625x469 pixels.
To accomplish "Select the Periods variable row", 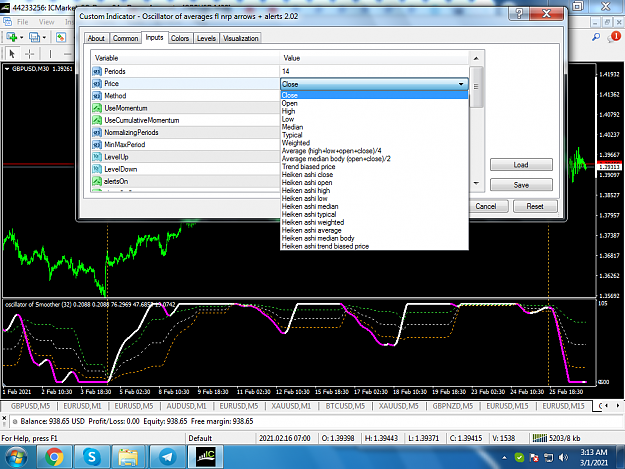I will pyautogui.click(x=186, y=71).
